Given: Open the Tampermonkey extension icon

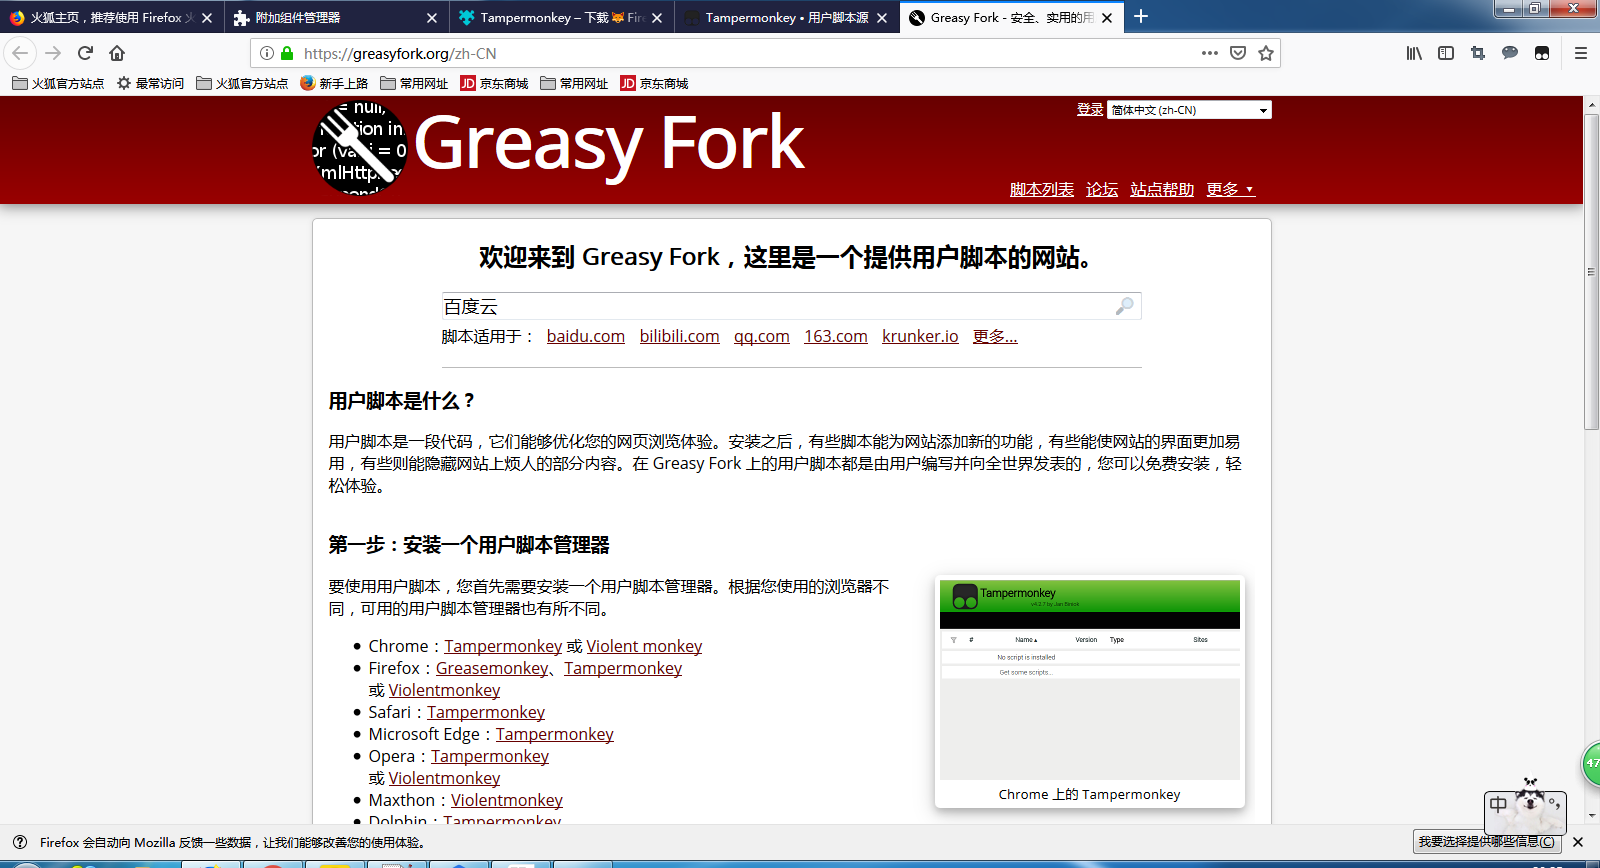Looking at the screenshot, I should coord(1542,53).
